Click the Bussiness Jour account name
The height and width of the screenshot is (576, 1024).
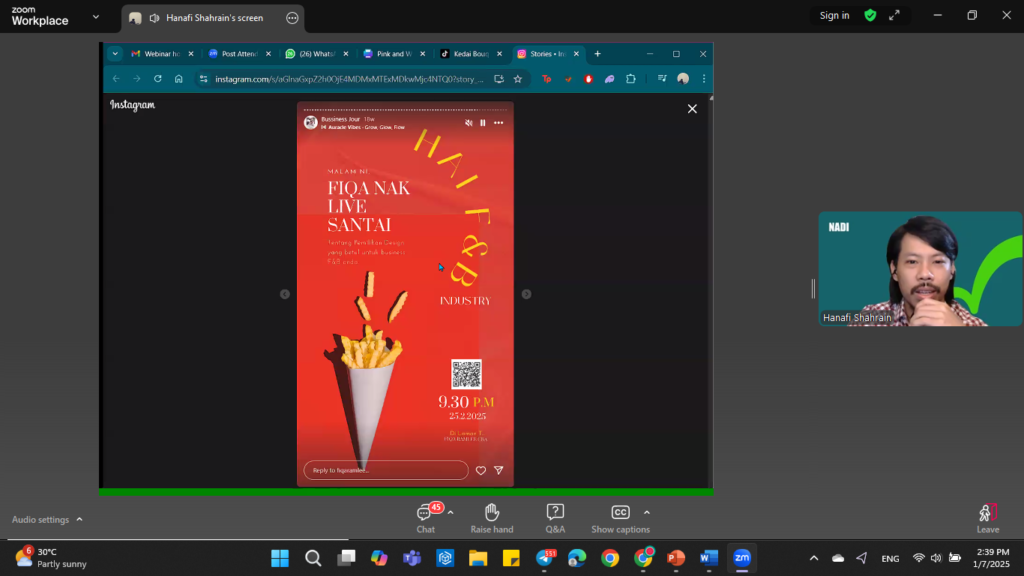pos(340,120)
